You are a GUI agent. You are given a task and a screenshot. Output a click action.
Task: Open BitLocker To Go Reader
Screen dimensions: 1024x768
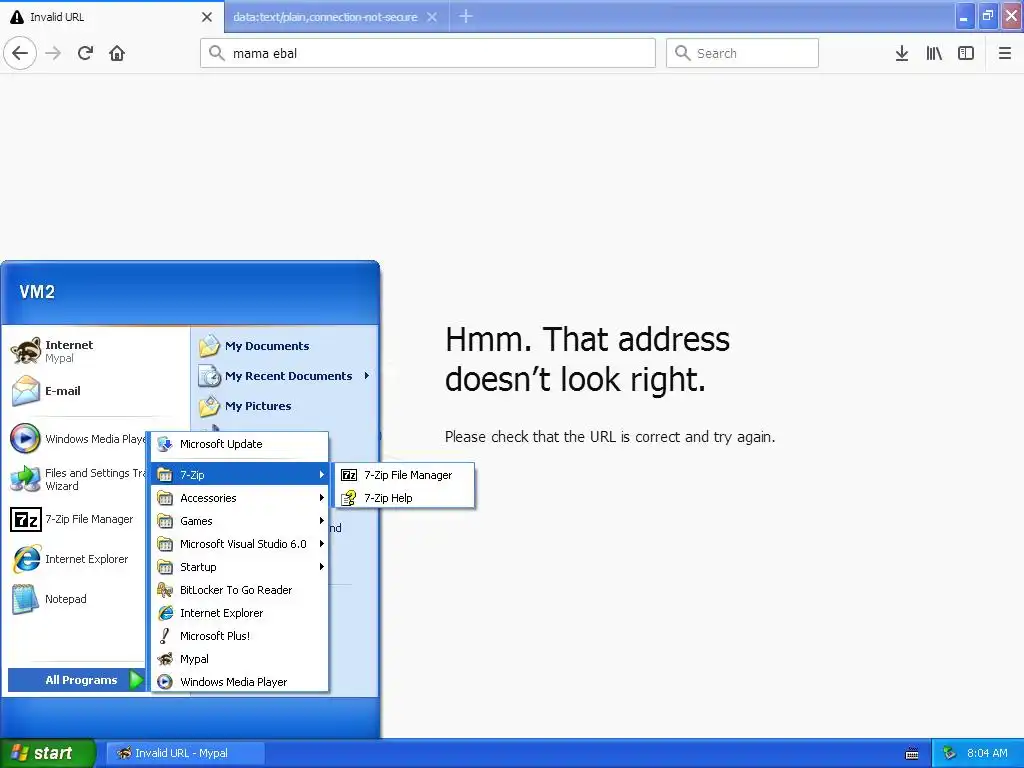pyautogui.click(x=240, y=590)
